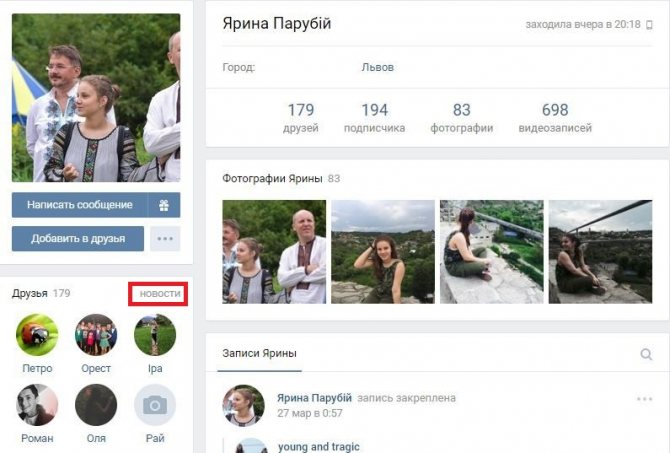Image resolution: width=670 pixels, height=453 pixels.
Task: Click the Написать сообщение button
Action: pyautogui.click(x=79, y=205)
